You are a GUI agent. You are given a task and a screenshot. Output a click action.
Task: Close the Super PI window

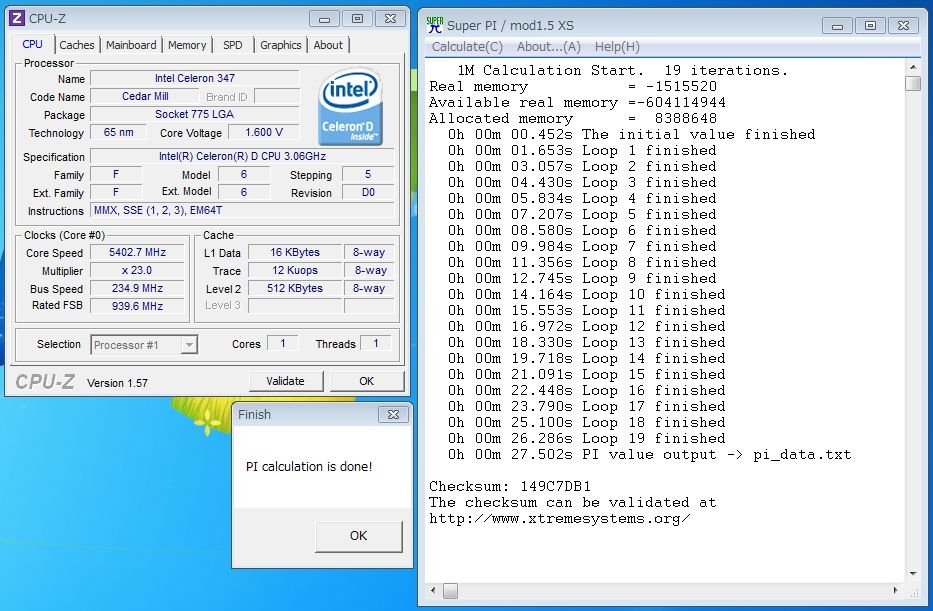[x=906, y=25]
